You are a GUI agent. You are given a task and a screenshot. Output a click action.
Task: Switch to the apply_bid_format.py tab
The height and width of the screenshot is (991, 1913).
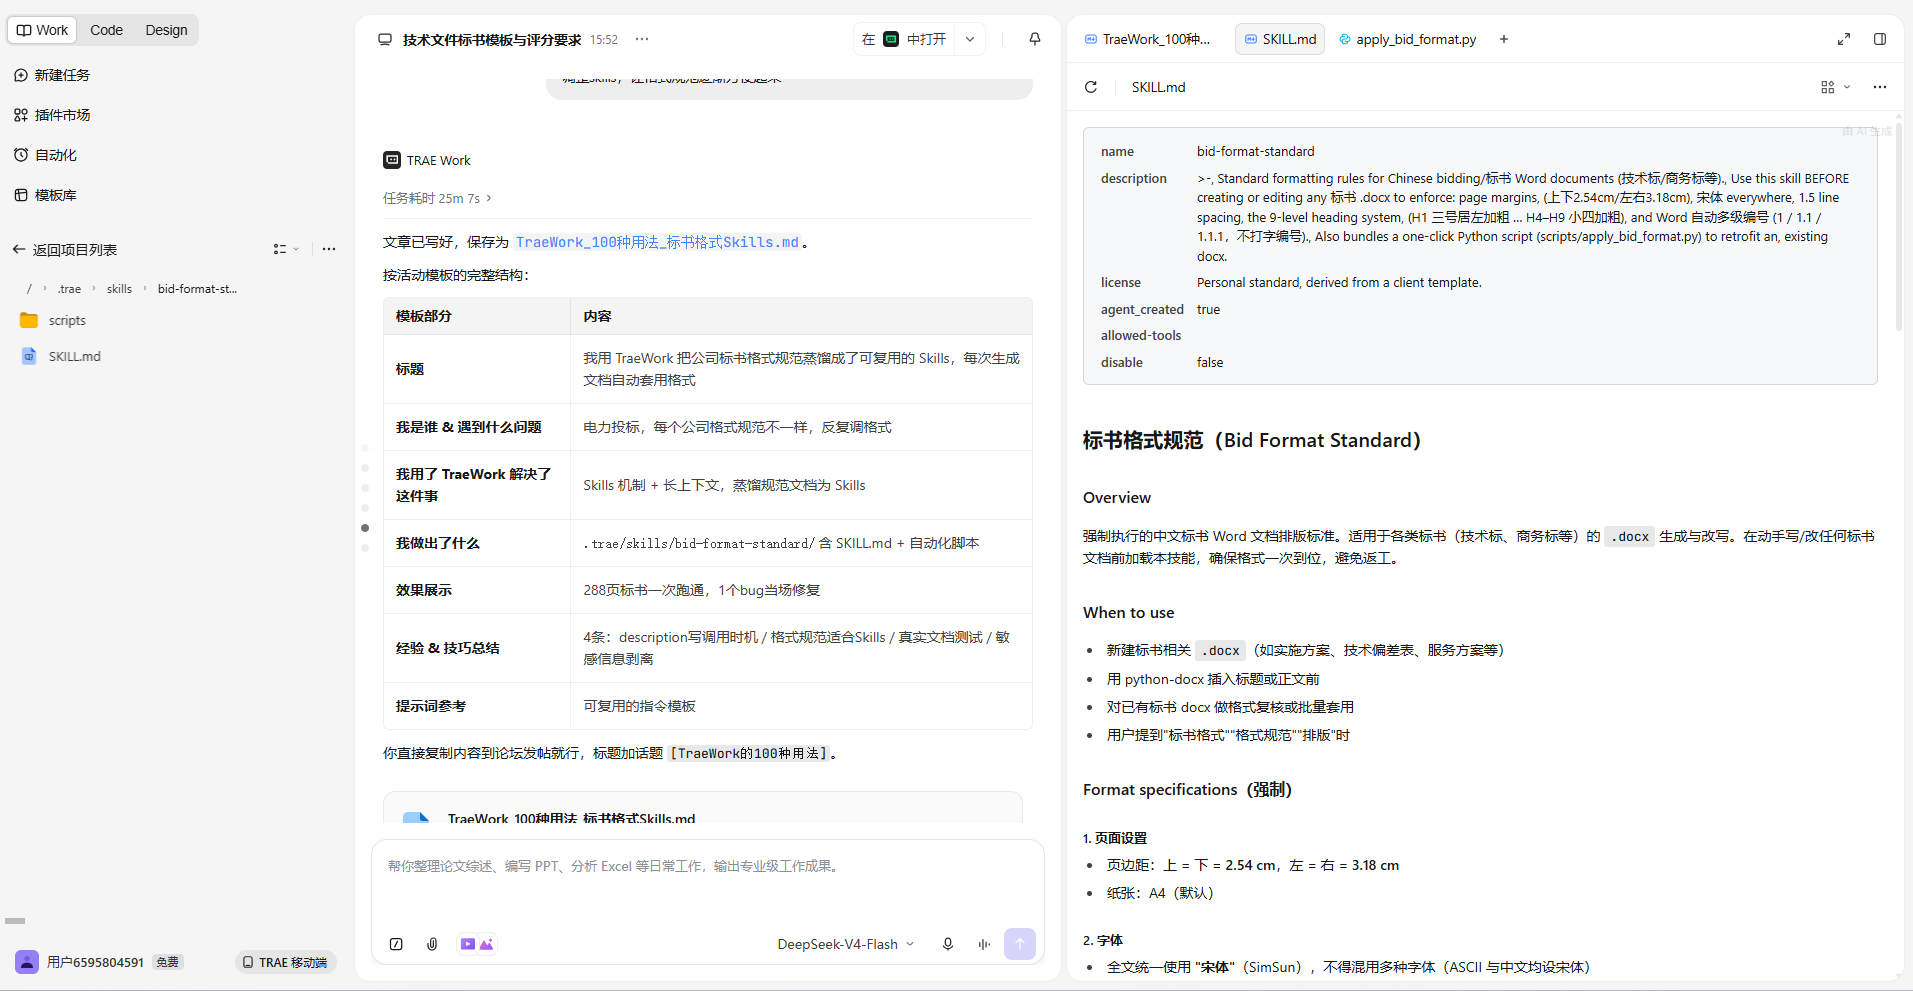[1407, 39]
